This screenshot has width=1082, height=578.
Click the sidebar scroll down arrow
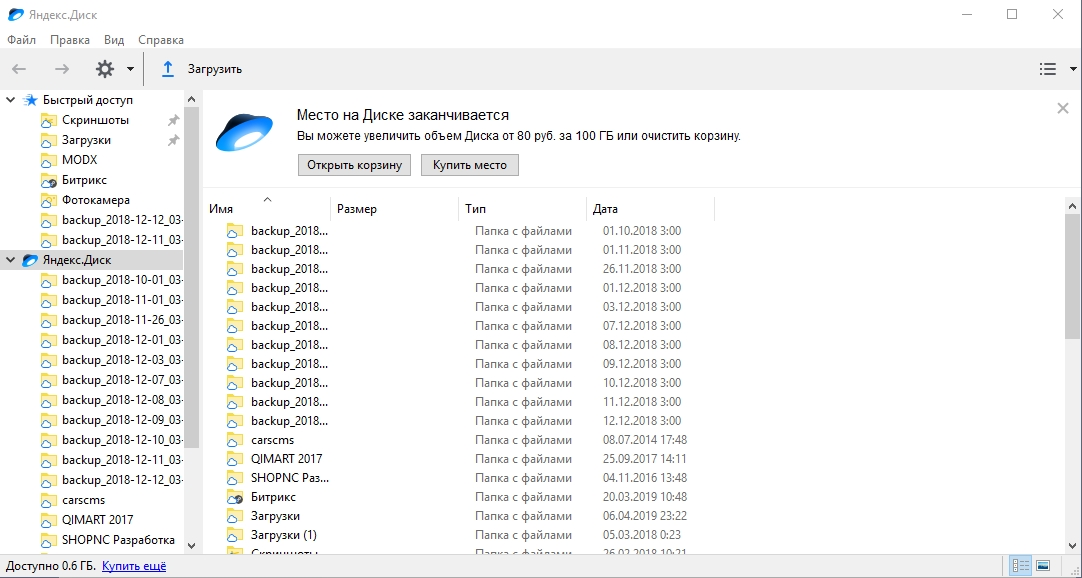(x=192, y=545)
